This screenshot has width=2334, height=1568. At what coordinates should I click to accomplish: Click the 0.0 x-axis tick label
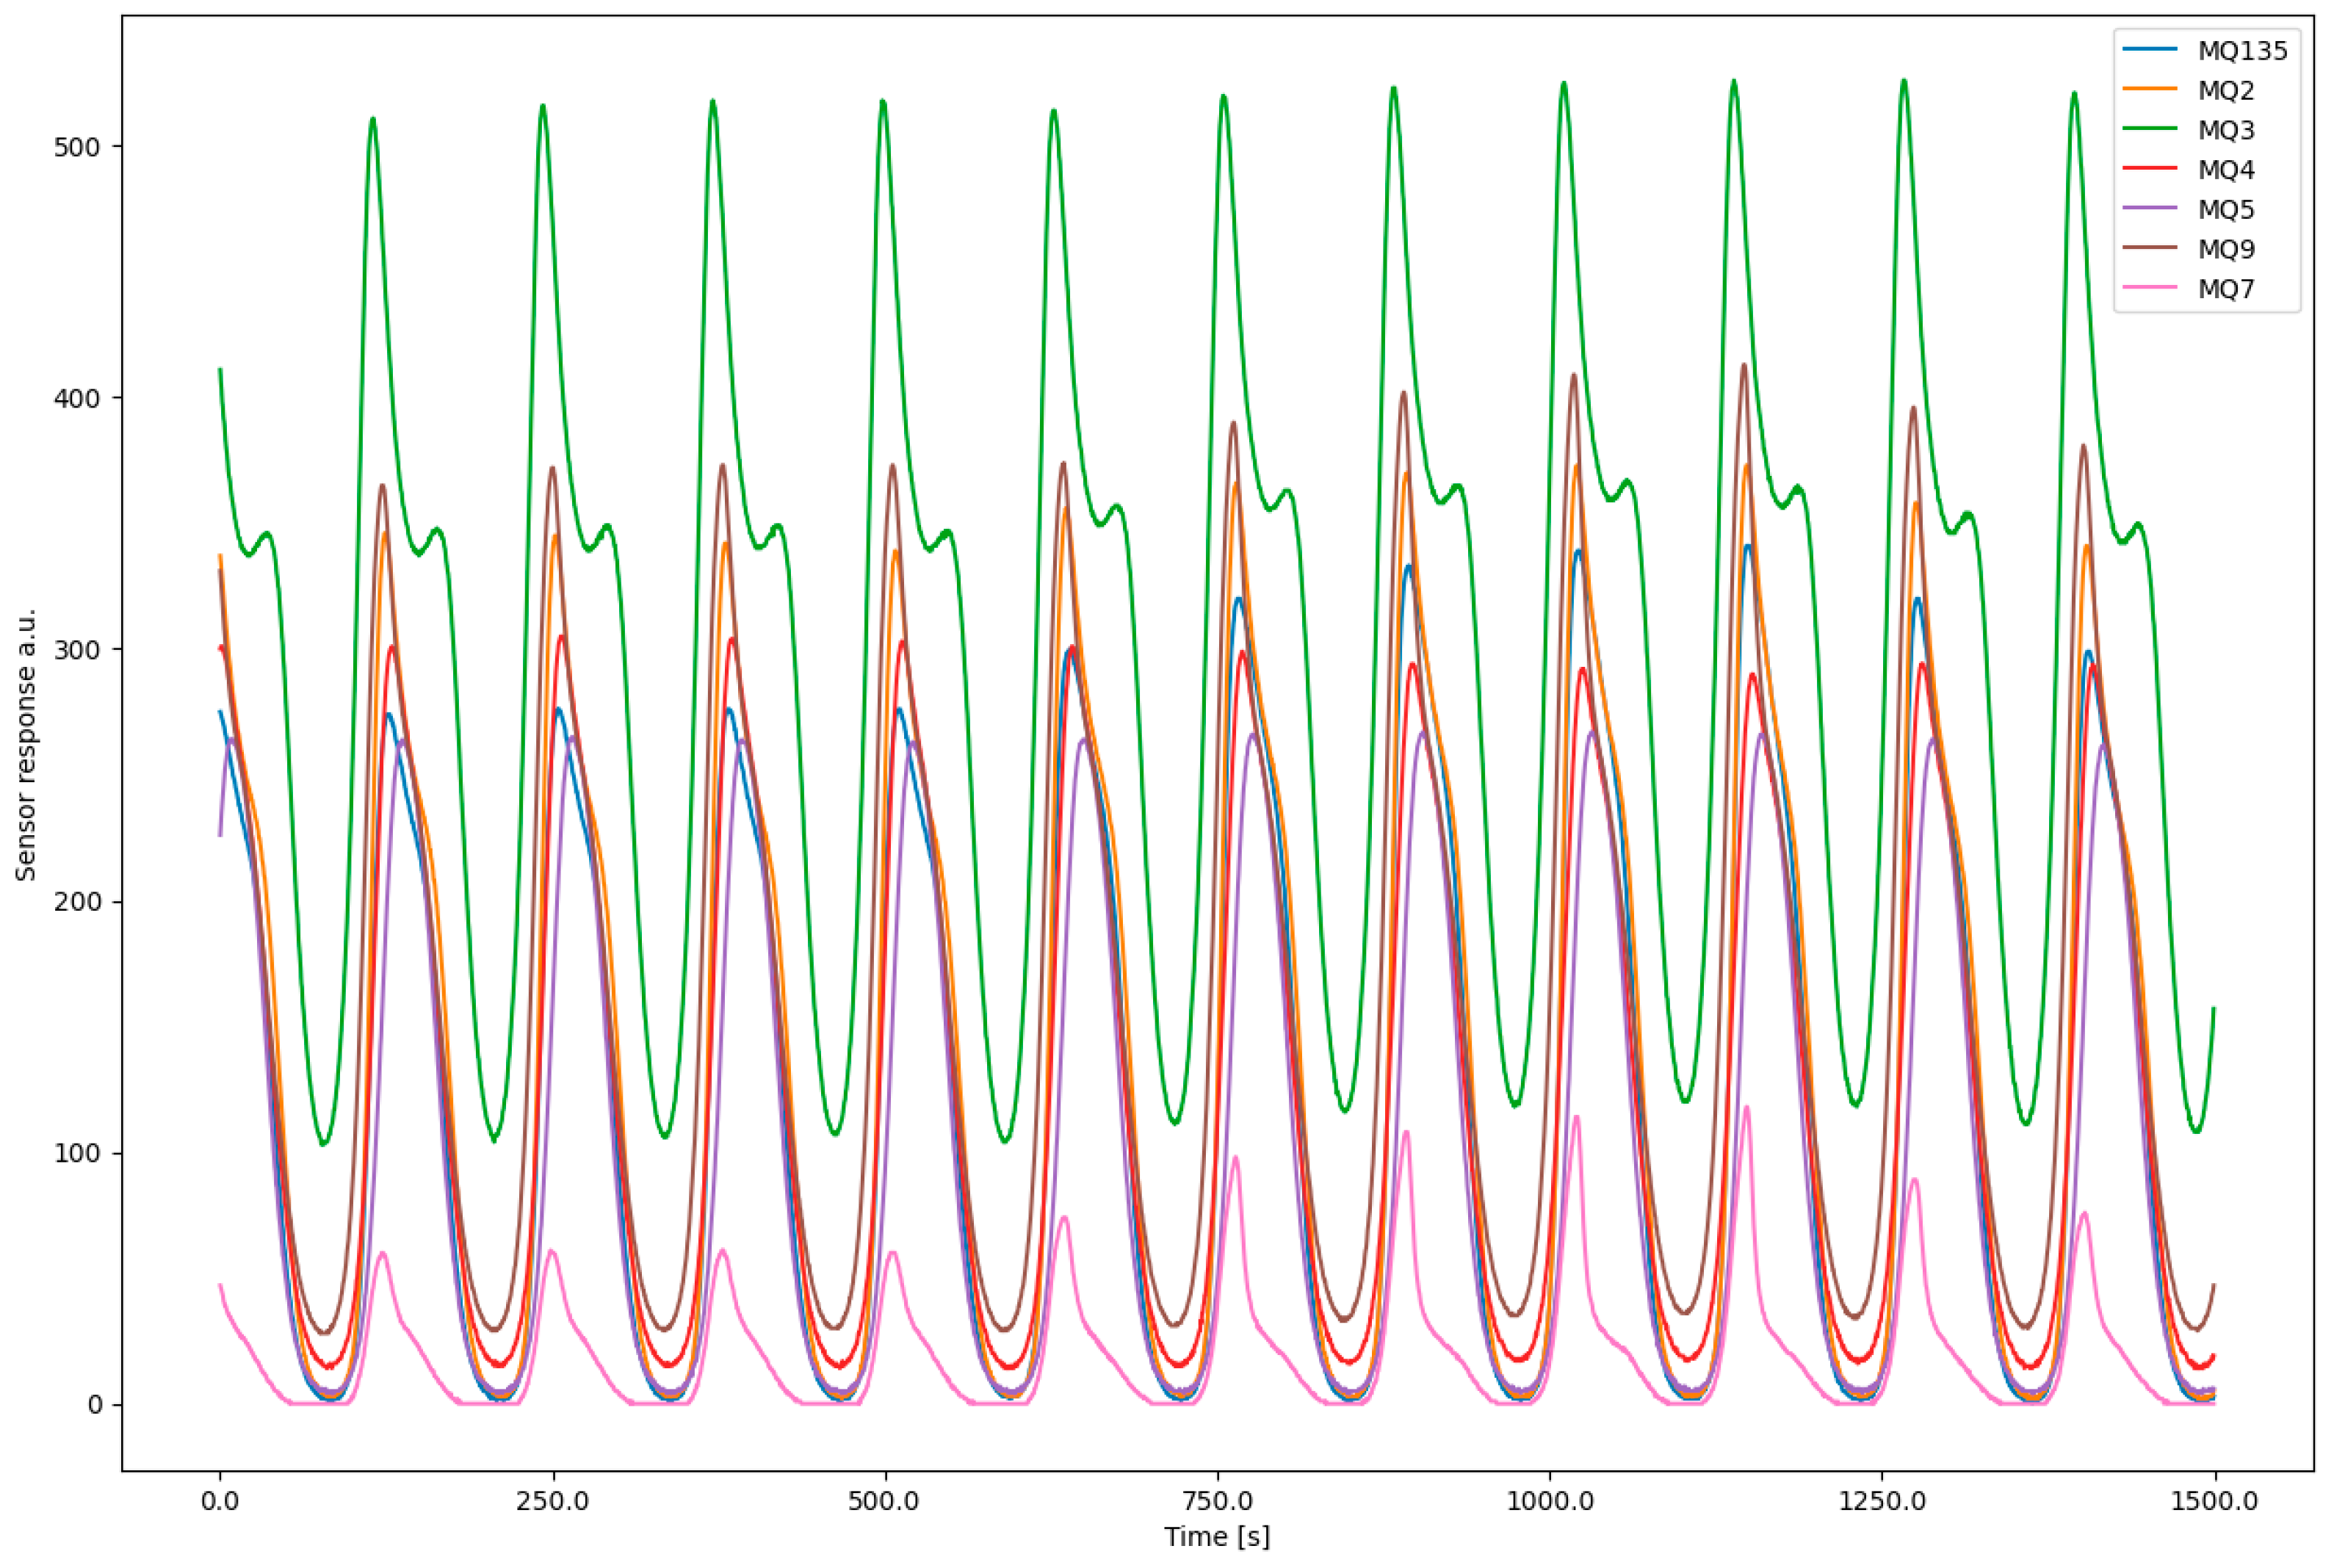coord(220,1503)
